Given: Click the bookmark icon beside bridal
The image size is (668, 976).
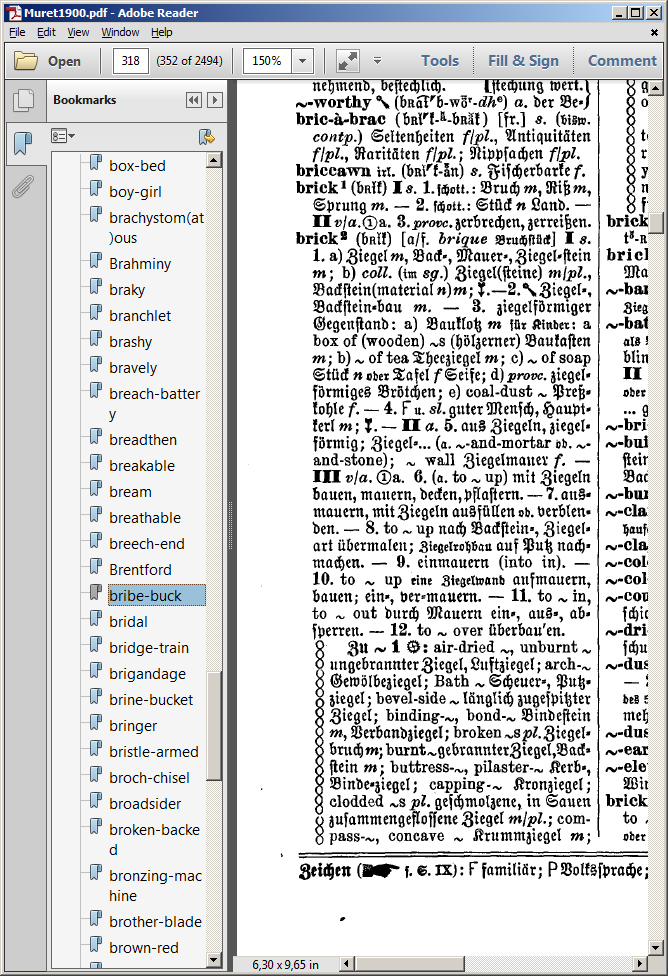Looking at the screenshot, I should pos(95,619).
